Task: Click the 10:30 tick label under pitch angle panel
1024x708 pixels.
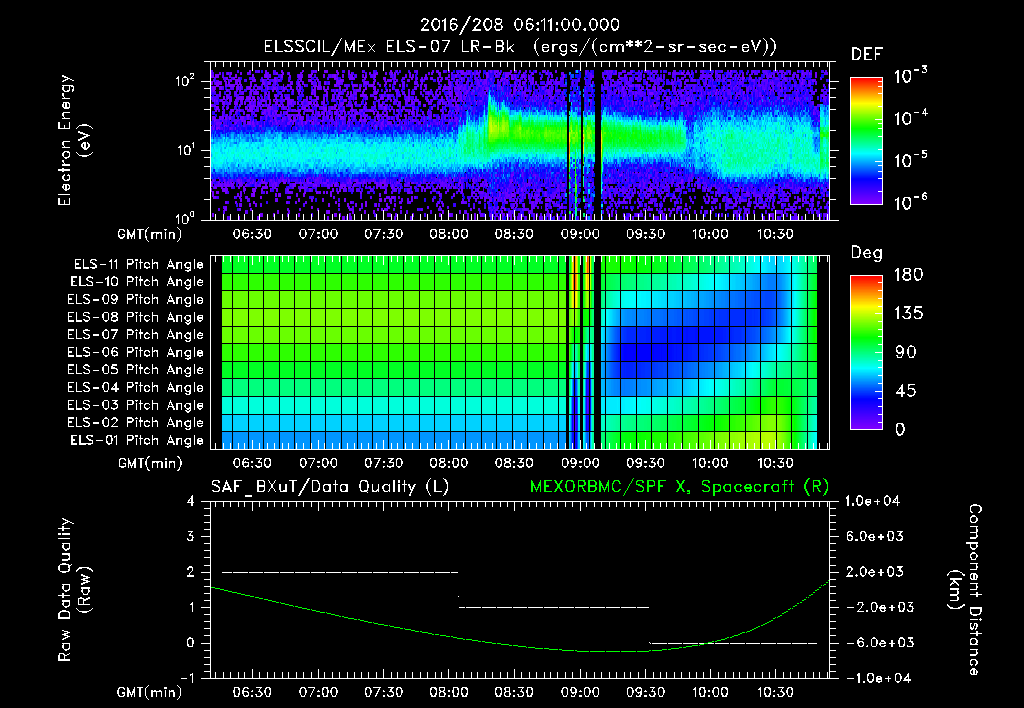Action: [x=775, y=464]
